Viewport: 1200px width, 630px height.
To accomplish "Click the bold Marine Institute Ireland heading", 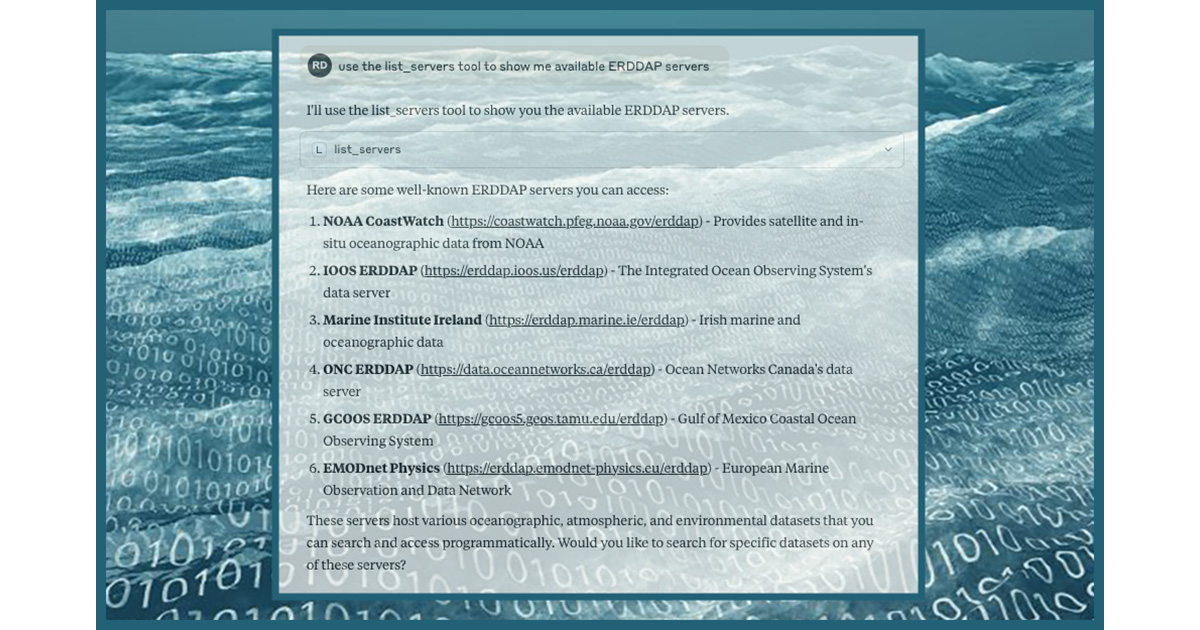I will 402,320.
